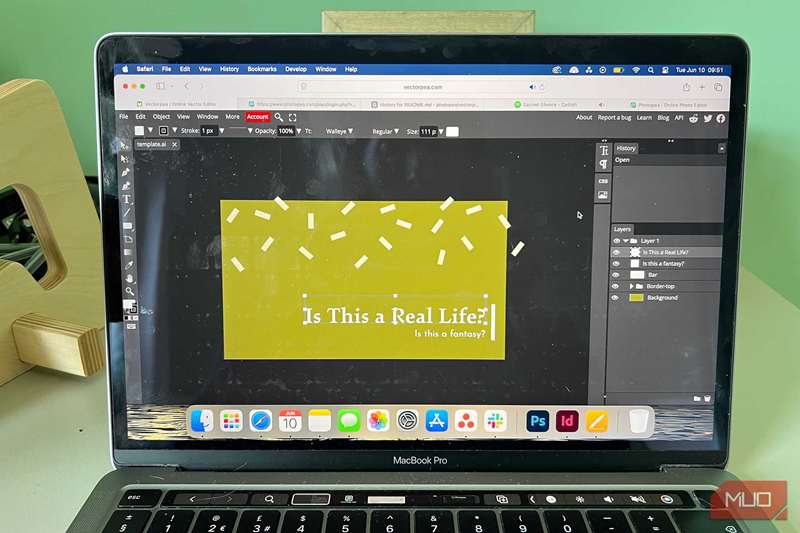Choose the Hand tool
The width and height of the screenshot is (800, 533).
(129, 278)
